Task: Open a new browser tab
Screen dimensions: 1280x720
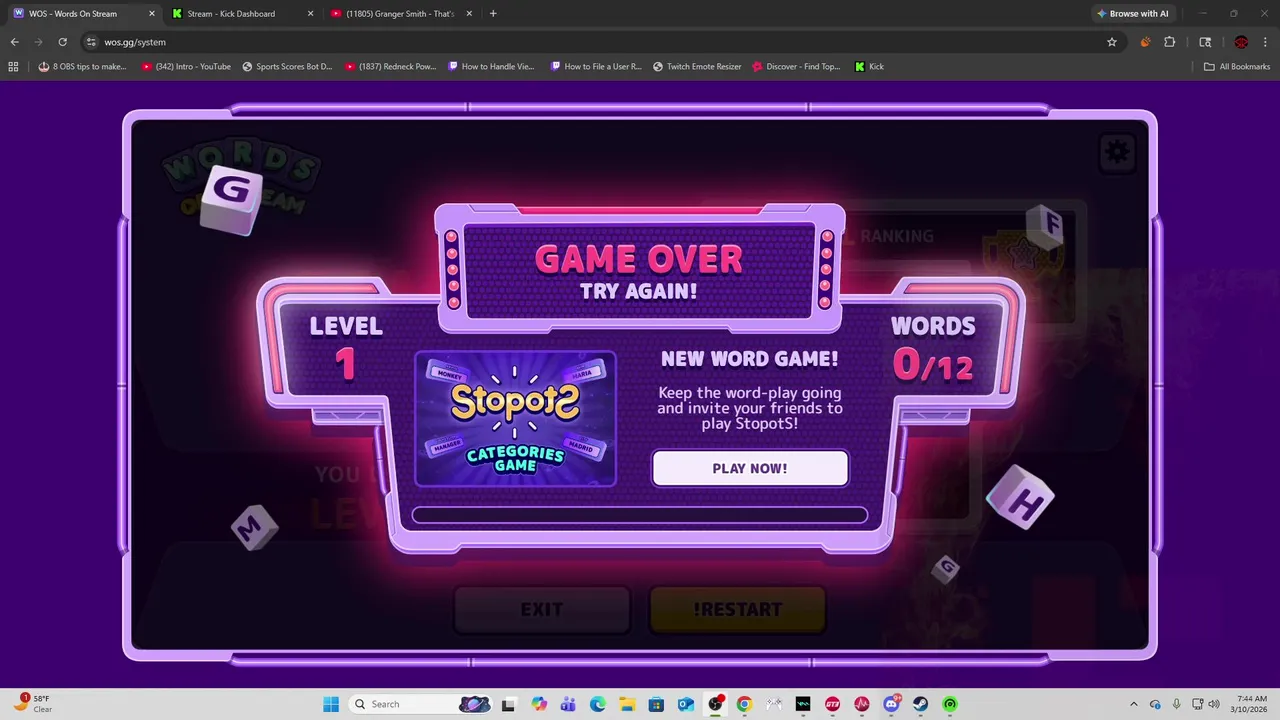Action: pyautogui.click(x=493, y=14)
